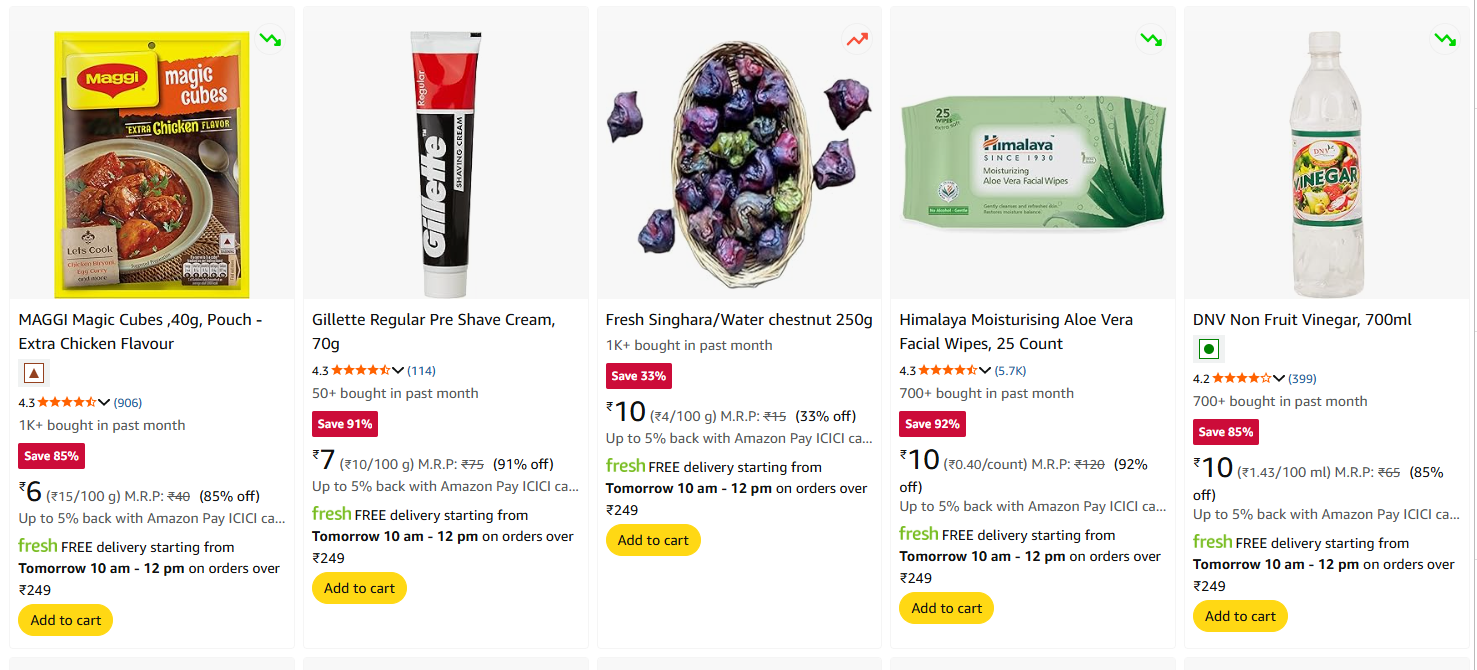Open rating breakdown chevron for DNV Vinegar

pos(1279,379)
